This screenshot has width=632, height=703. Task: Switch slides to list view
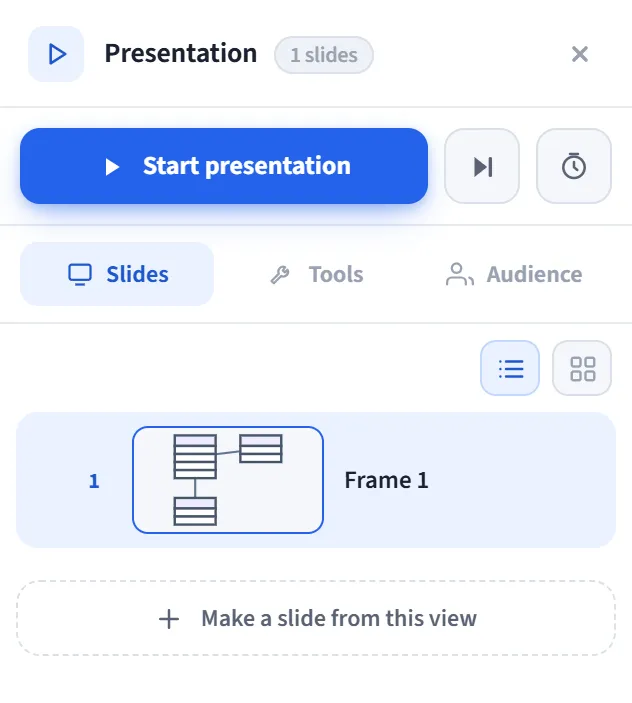[510, 368]
